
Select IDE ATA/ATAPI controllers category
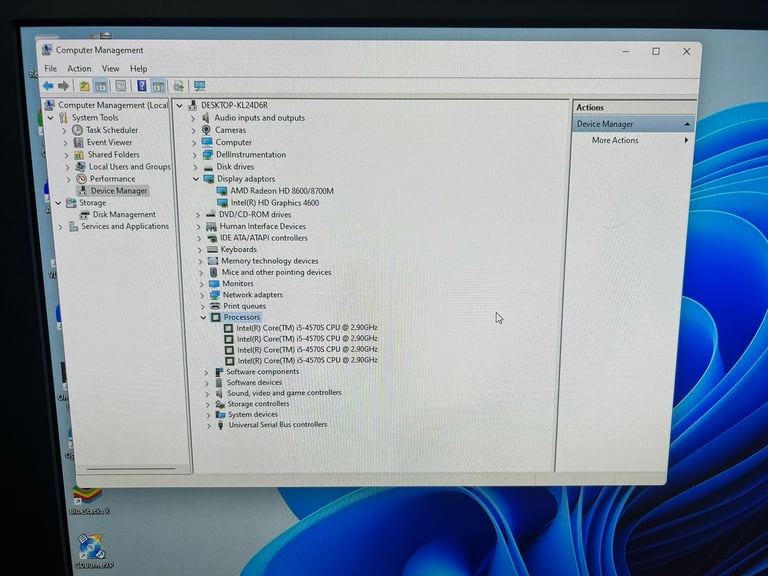(x=264, y=238)
